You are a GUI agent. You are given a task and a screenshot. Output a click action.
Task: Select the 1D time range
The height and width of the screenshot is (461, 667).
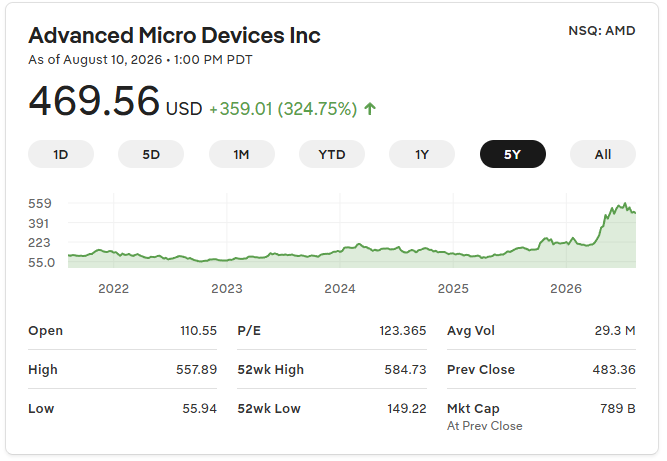[x=61, y=154]
